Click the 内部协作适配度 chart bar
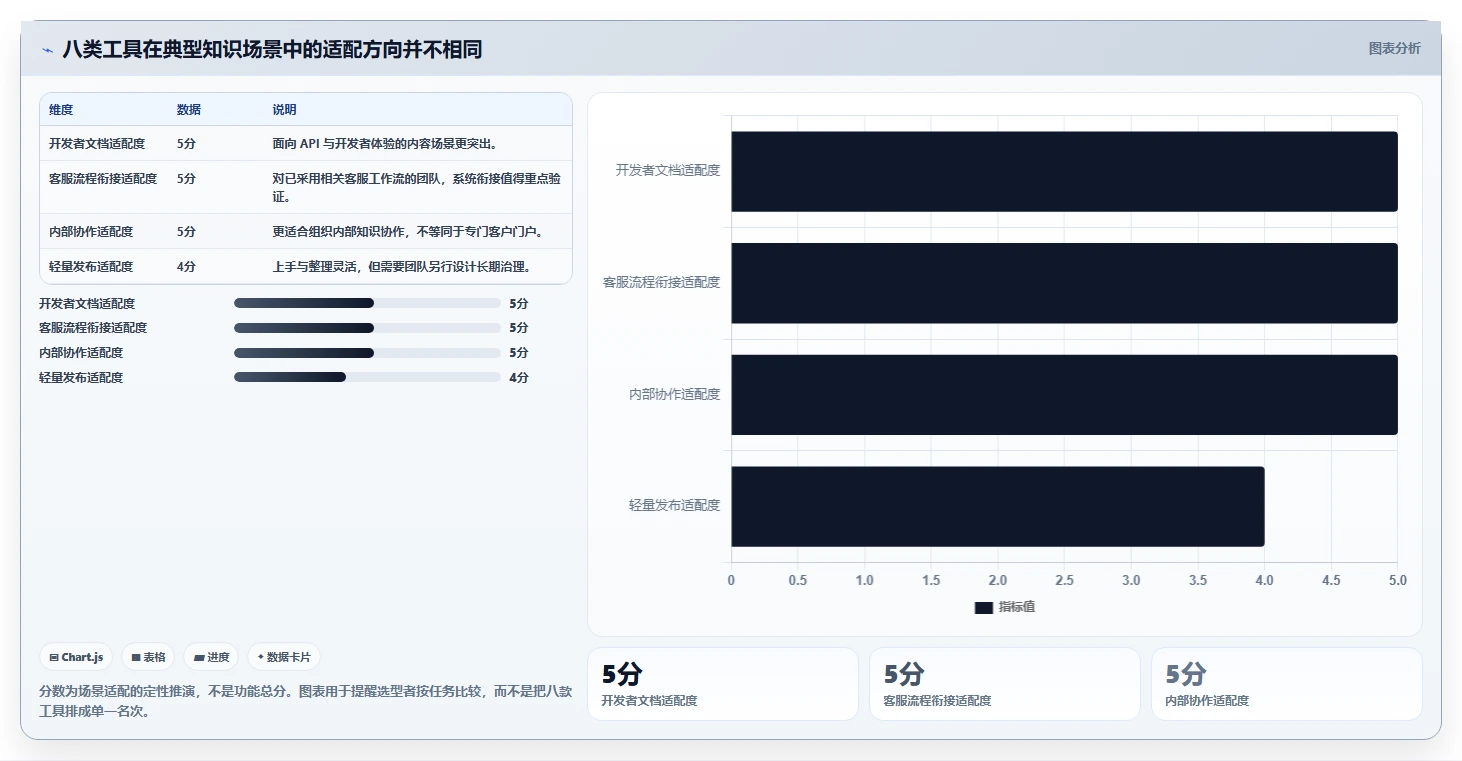The width and height of the screenshot is (1462, 761). (x=1064, y=394)
